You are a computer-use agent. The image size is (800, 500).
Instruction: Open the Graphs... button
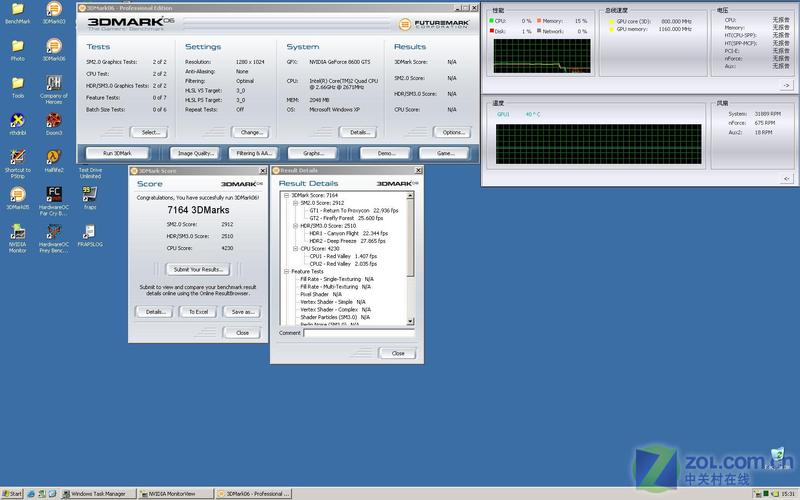click(313, 153)
